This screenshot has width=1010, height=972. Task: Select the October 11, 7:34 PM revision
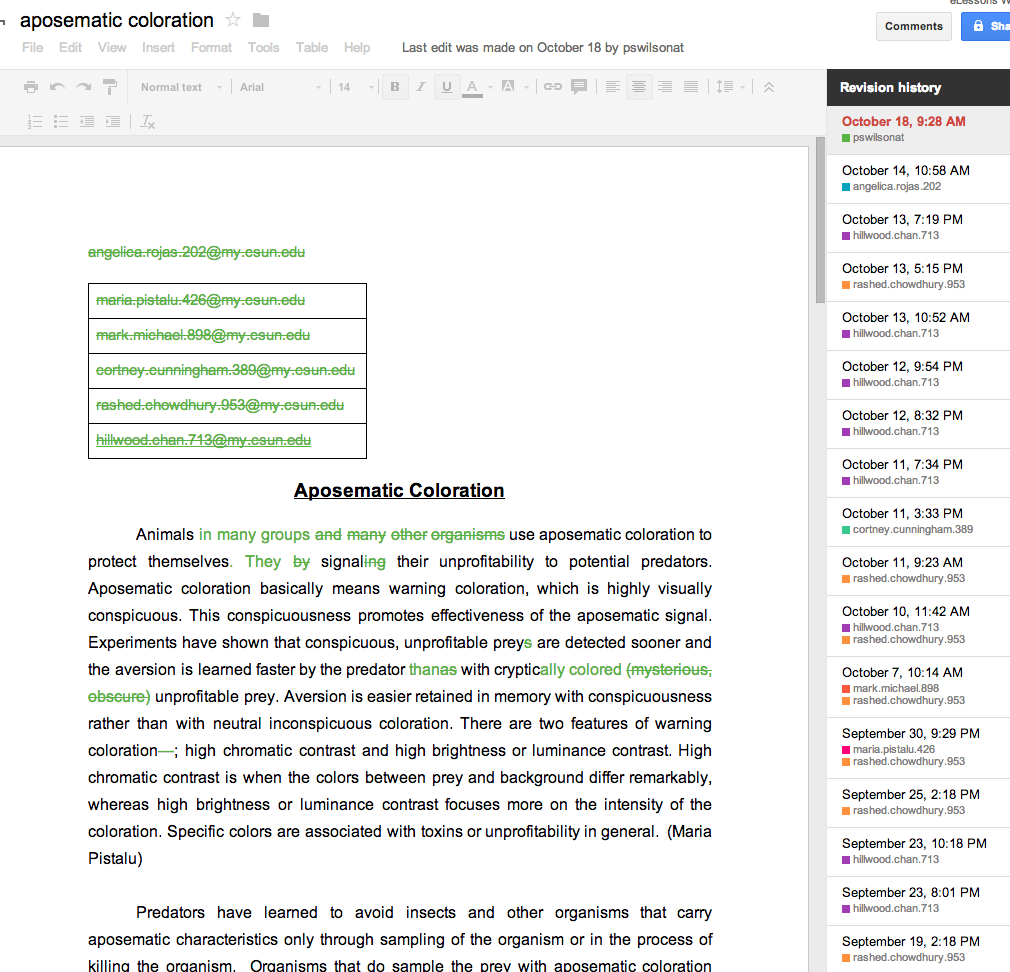(919, 472)
